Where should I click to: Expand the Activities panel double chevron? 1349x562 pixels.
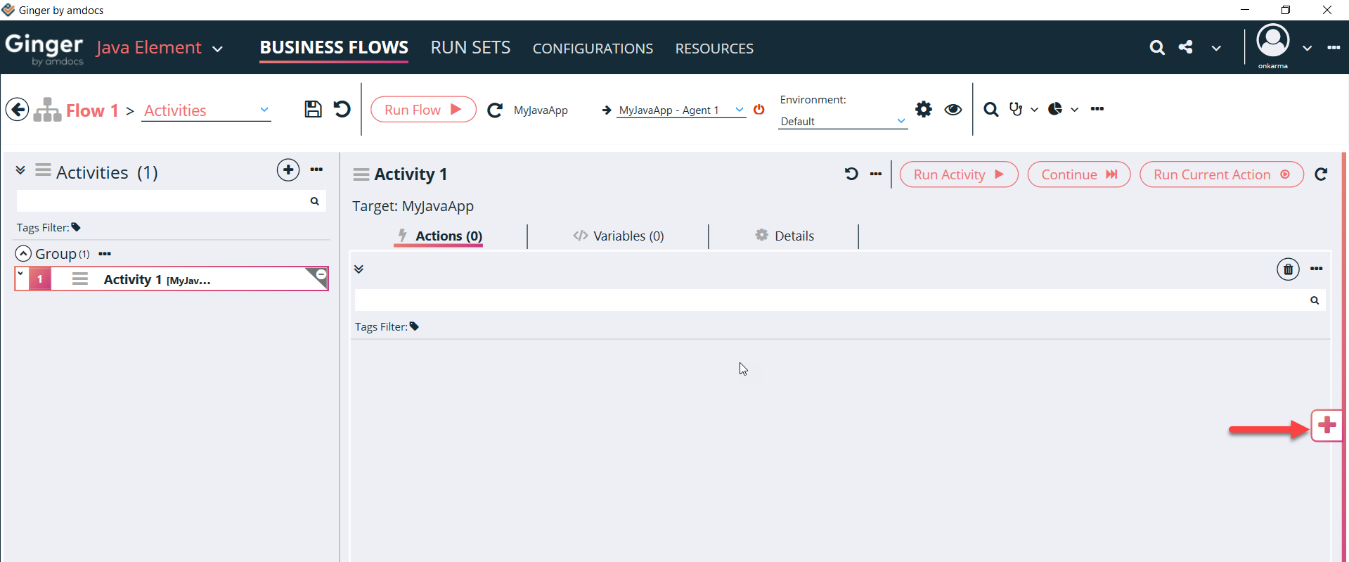[20, 170]
